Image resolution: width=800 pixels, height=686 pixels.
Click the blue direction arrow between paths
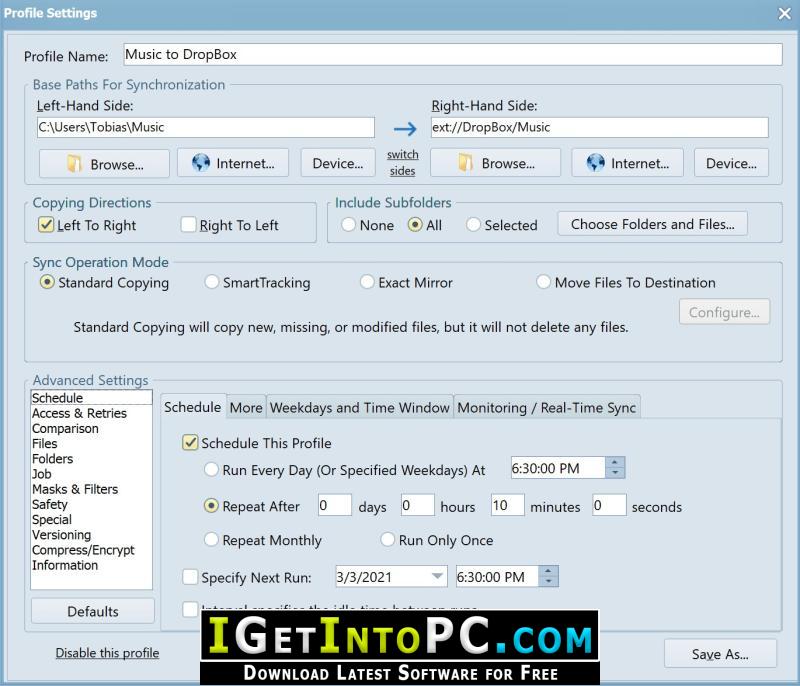[405, 129]
